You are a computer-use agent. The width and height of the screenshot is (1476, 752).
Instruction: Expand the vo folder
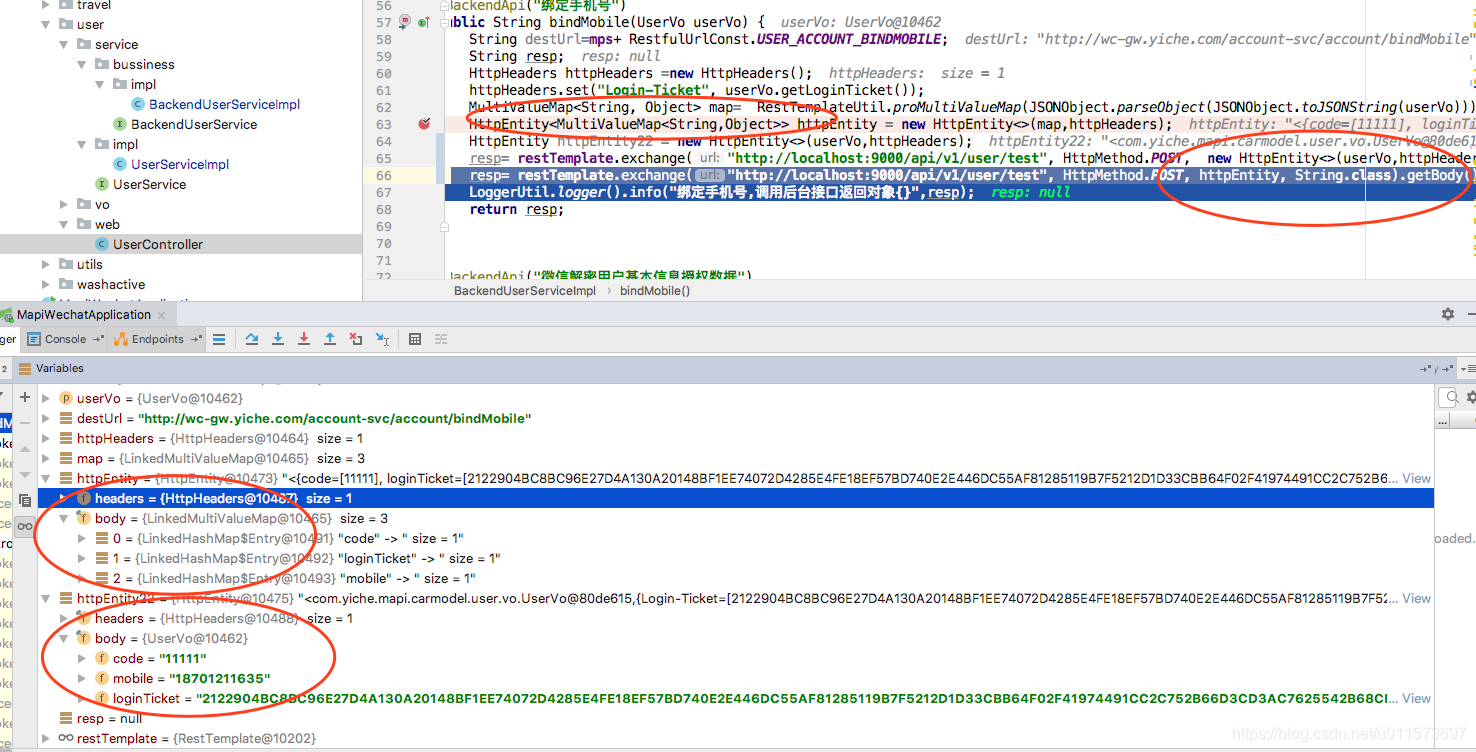click(65, 204)
